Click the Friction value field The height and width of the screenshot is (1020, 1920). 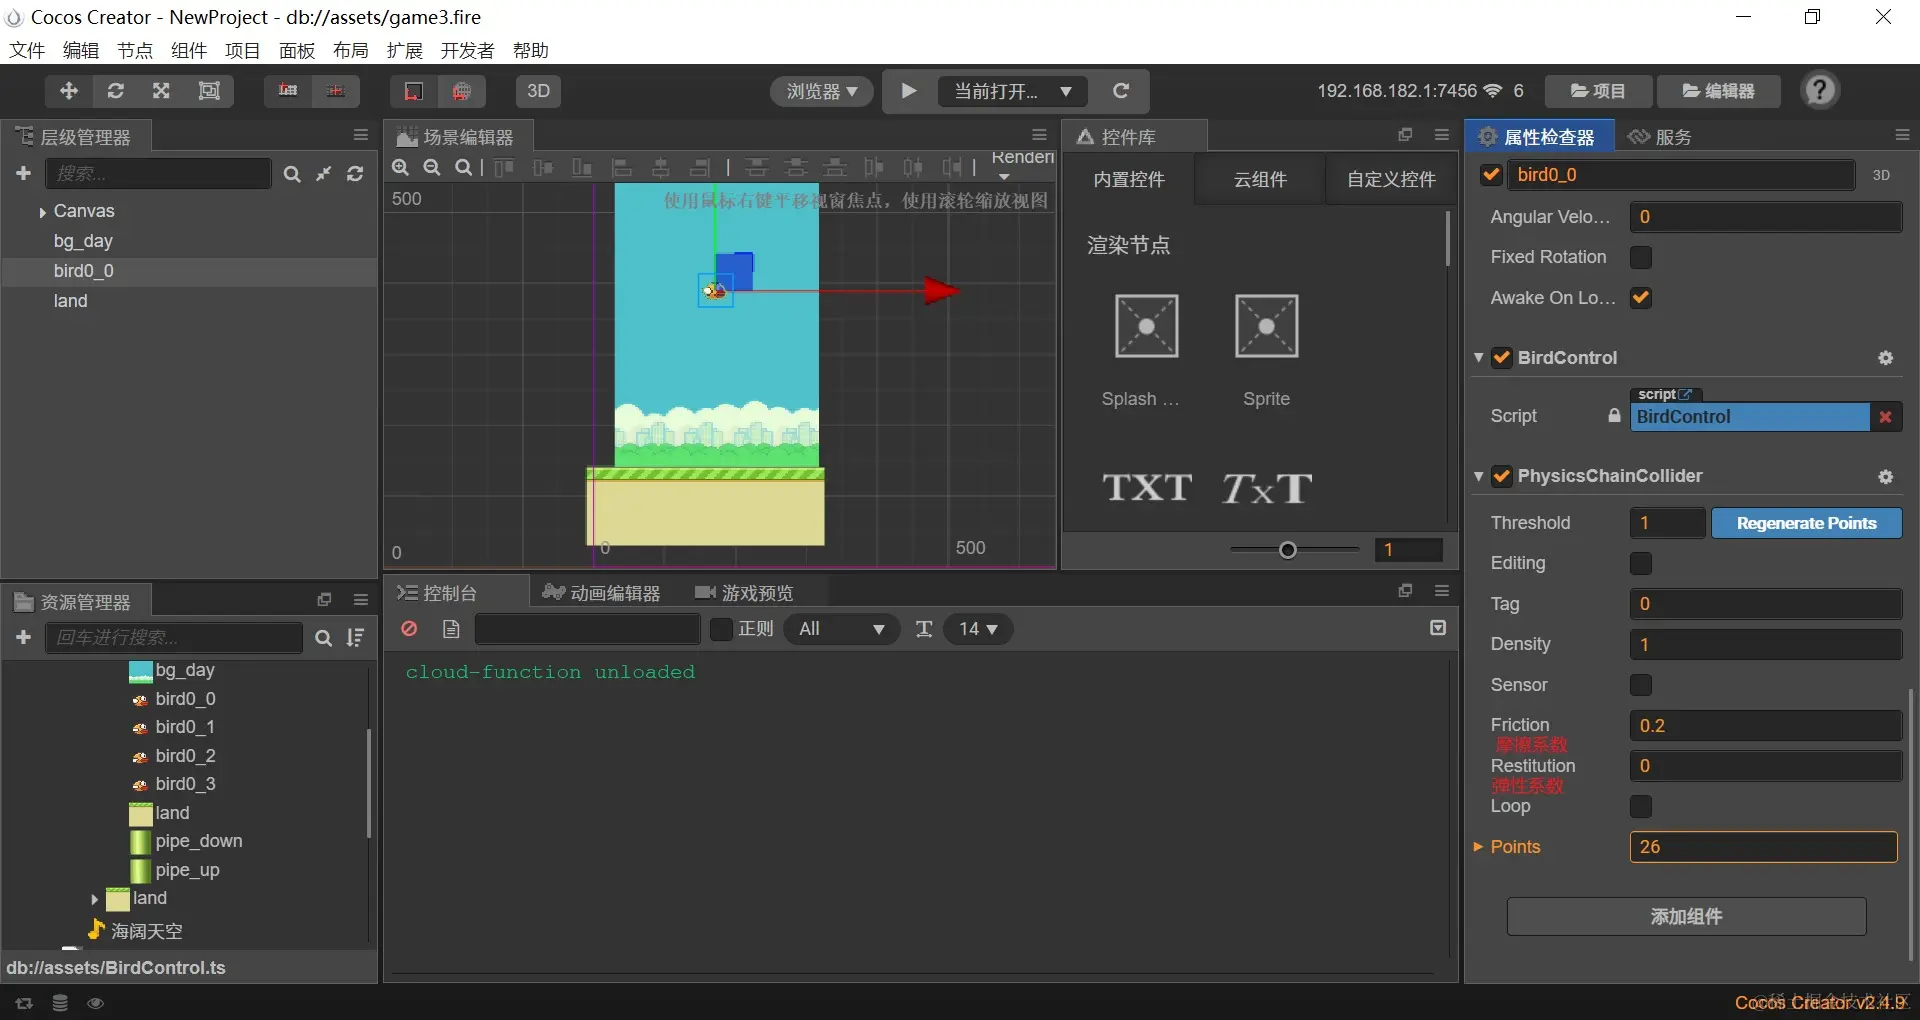coord(1765,726)
